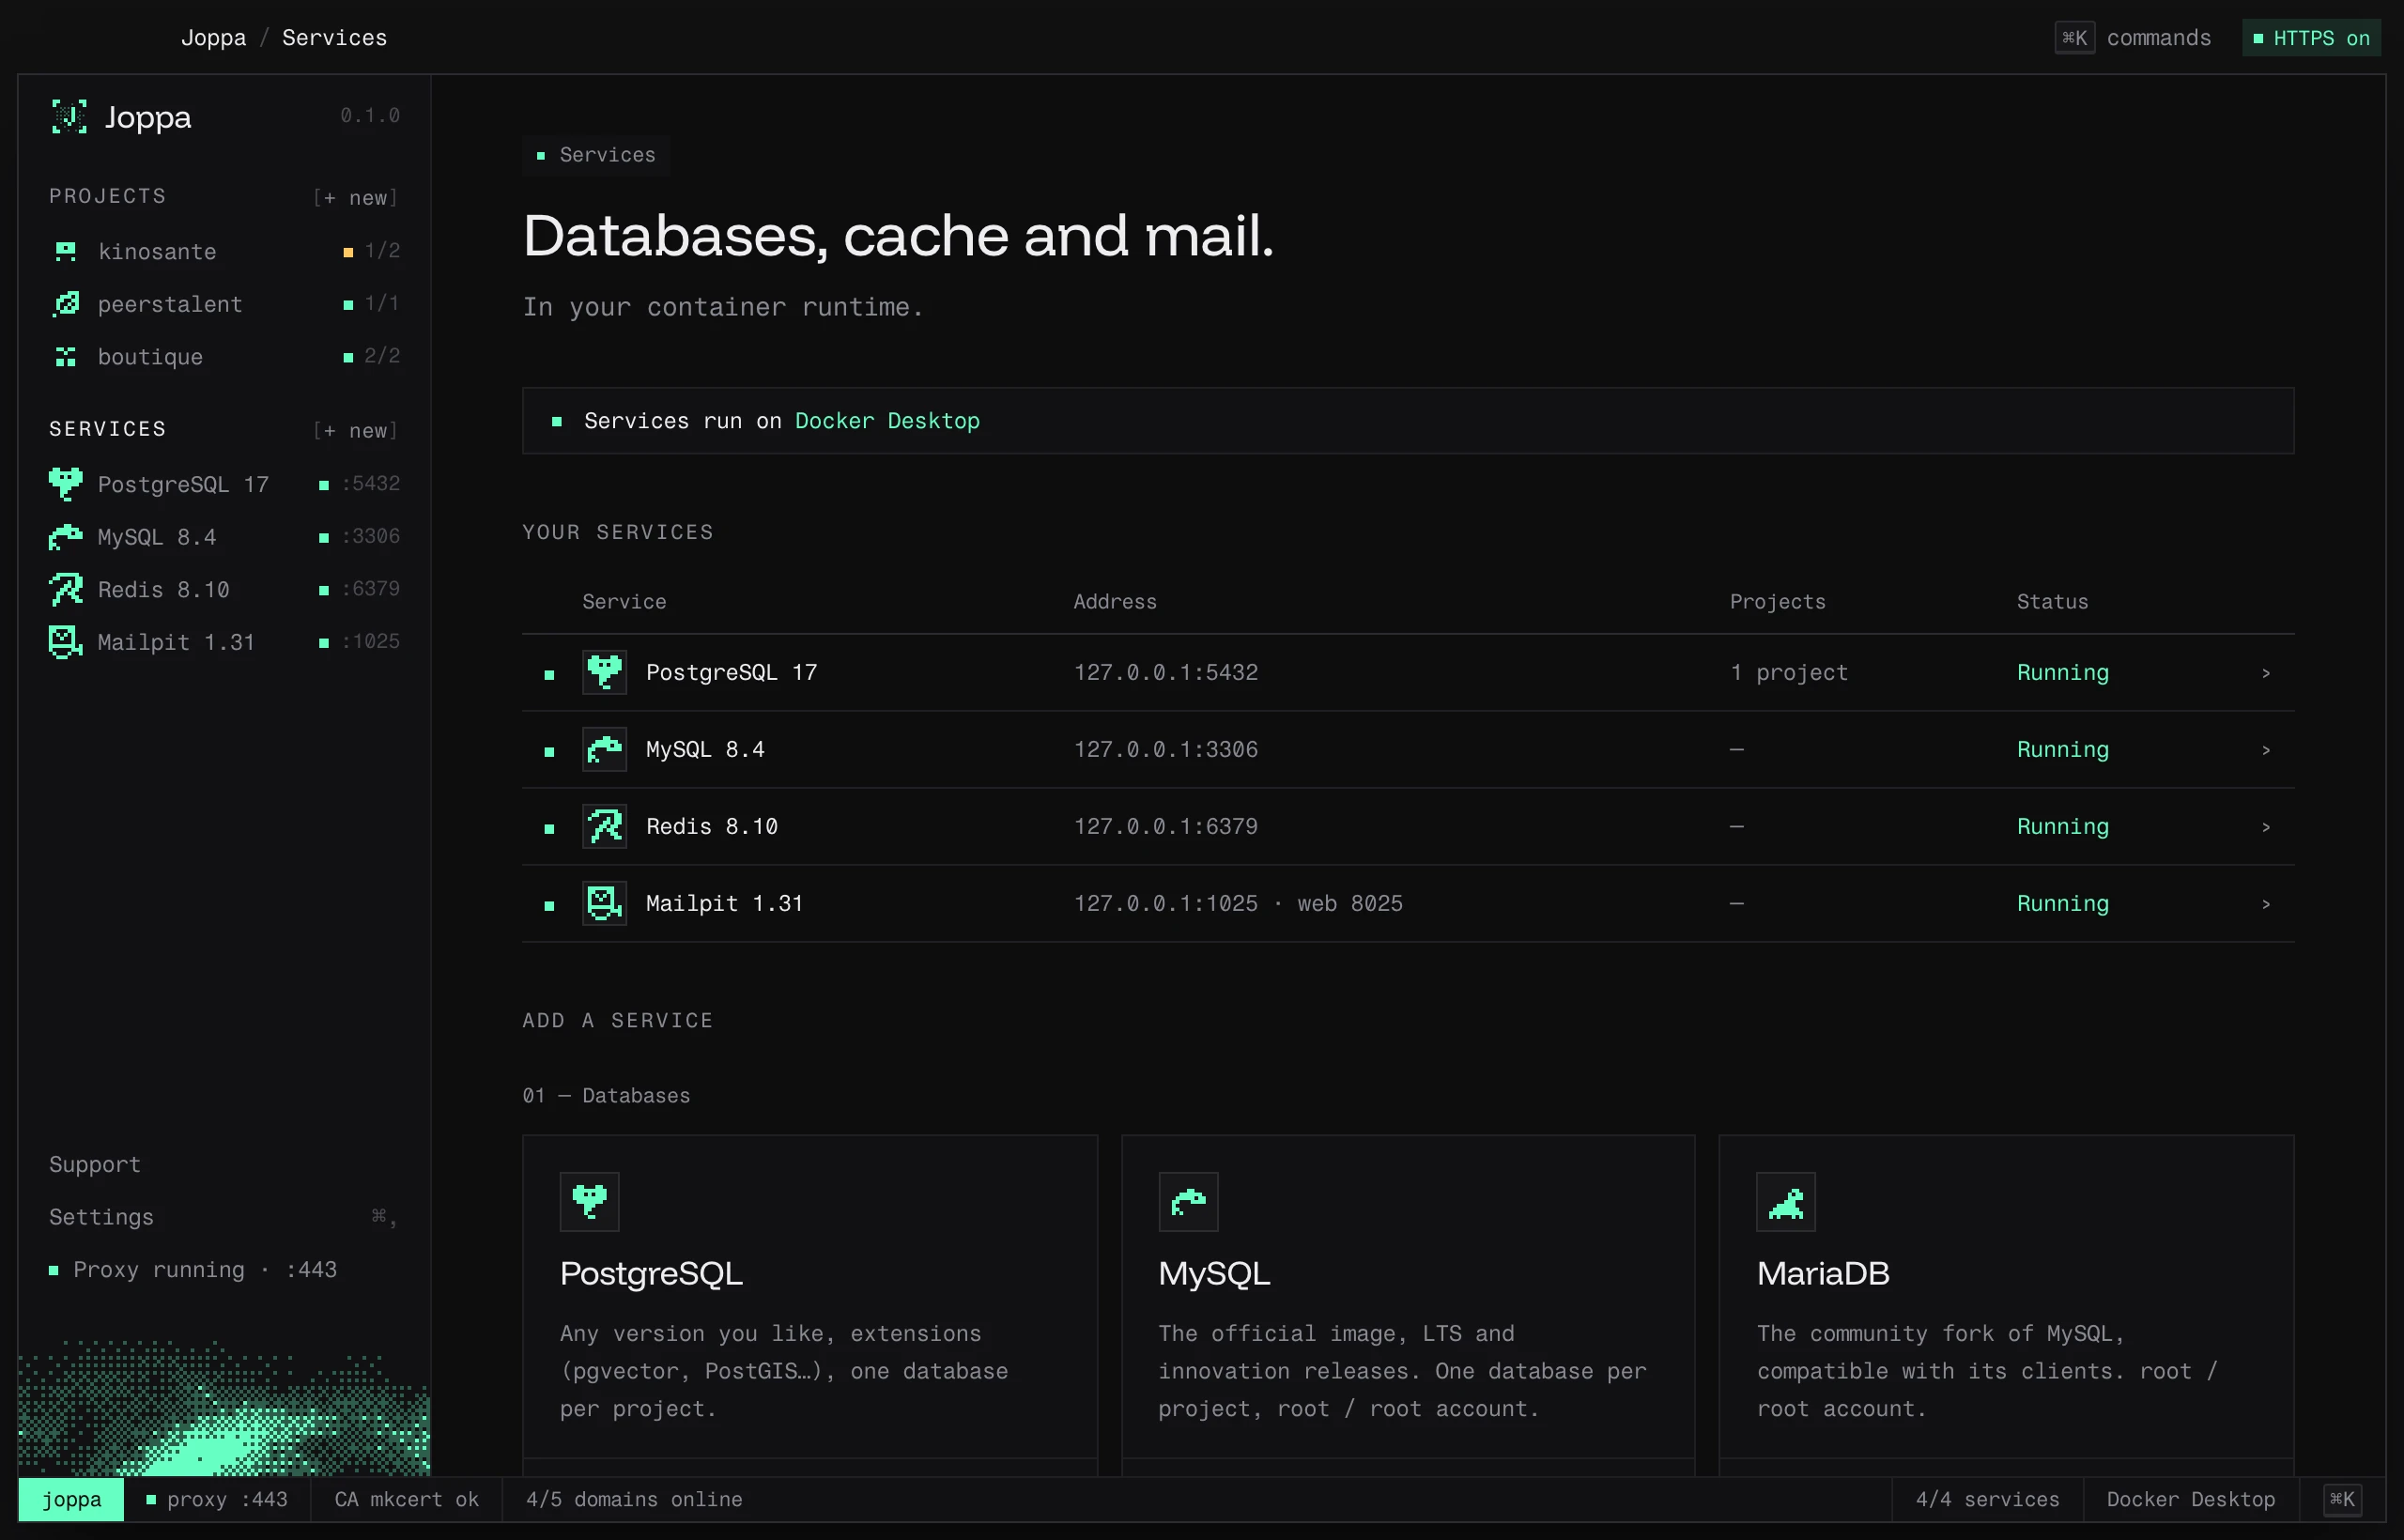Click the :3306 port in sidebar
The image size is (2404, 1540).
pyautogui.click(x=371, y=537)
